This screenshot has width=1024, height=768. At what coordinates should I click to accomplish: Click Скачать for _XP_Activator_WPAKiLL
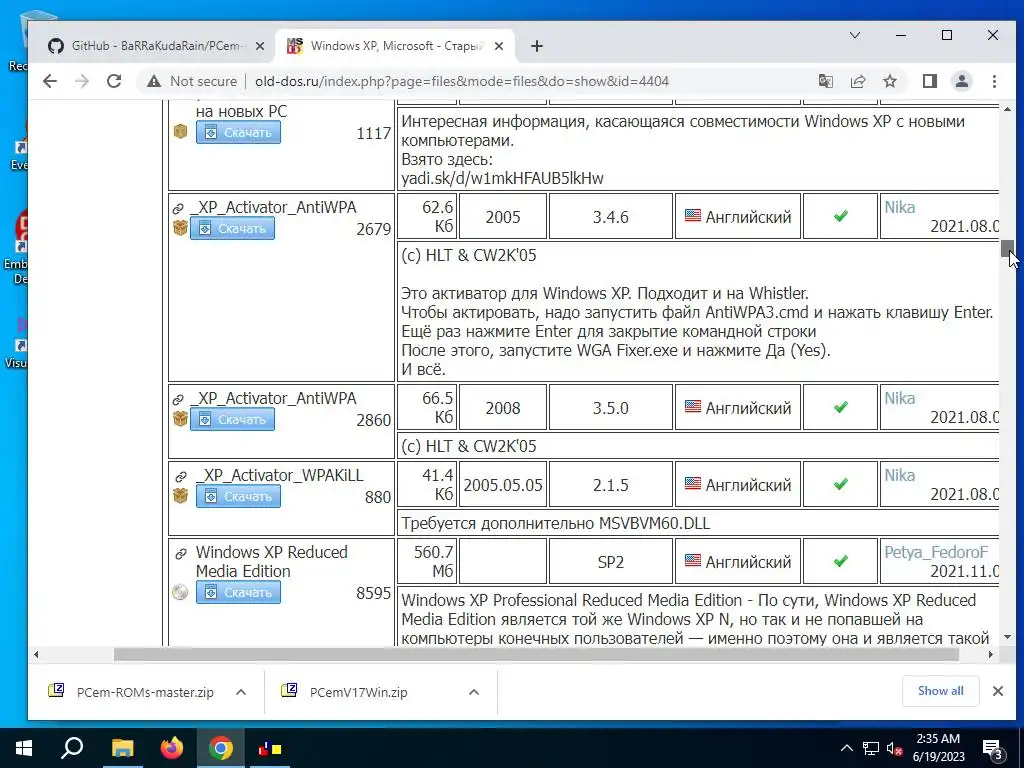[238, 496]
